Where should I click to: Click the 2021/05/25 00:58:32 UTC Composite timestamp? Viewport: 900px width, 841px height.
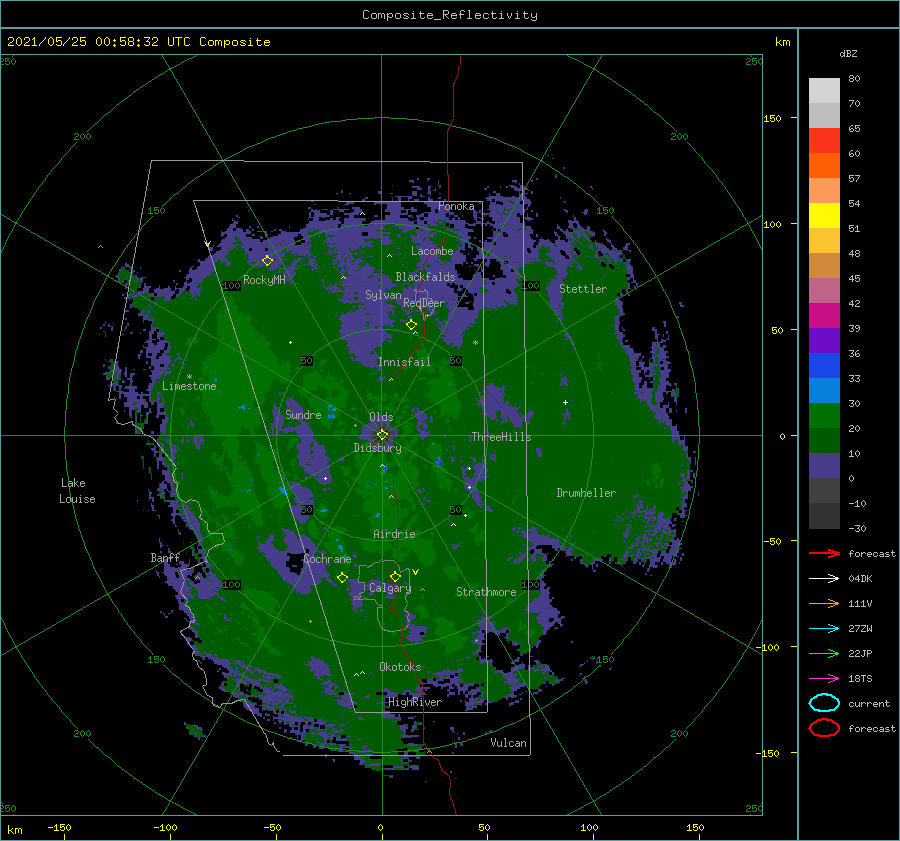coord(138,42)
